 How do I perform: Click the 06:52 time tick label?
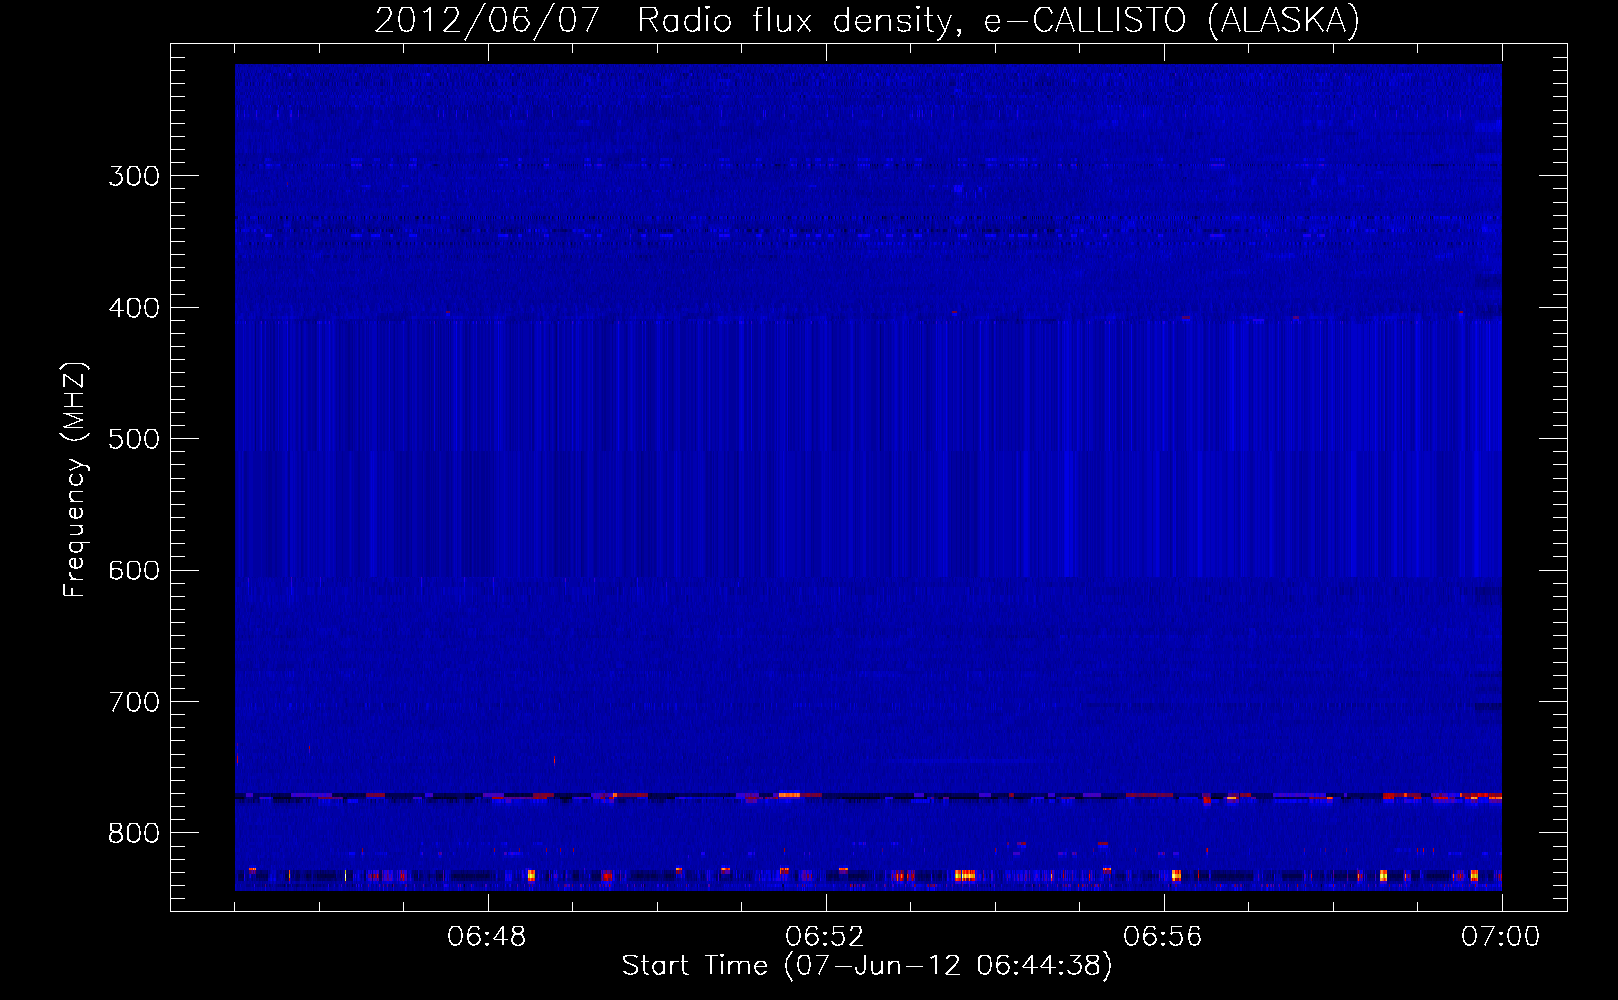[x=825, y=937]
